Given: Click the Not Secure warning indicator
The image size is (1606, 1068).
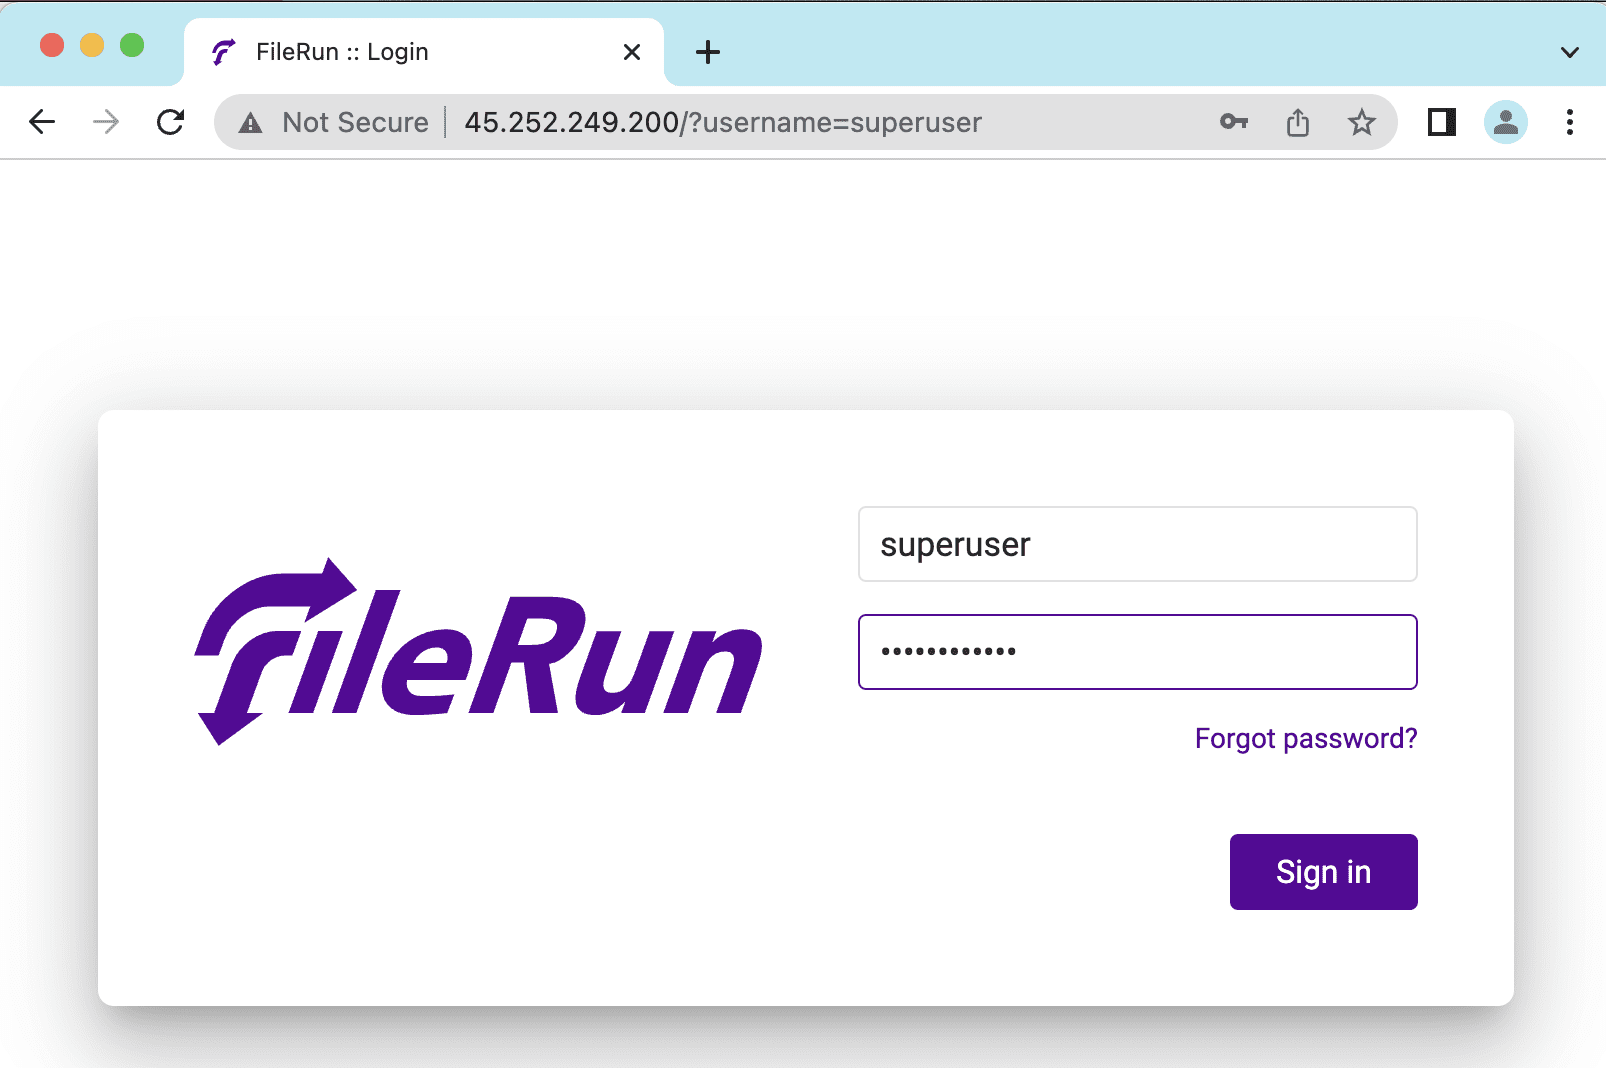Looking at the screenshot, I should 335,122.
